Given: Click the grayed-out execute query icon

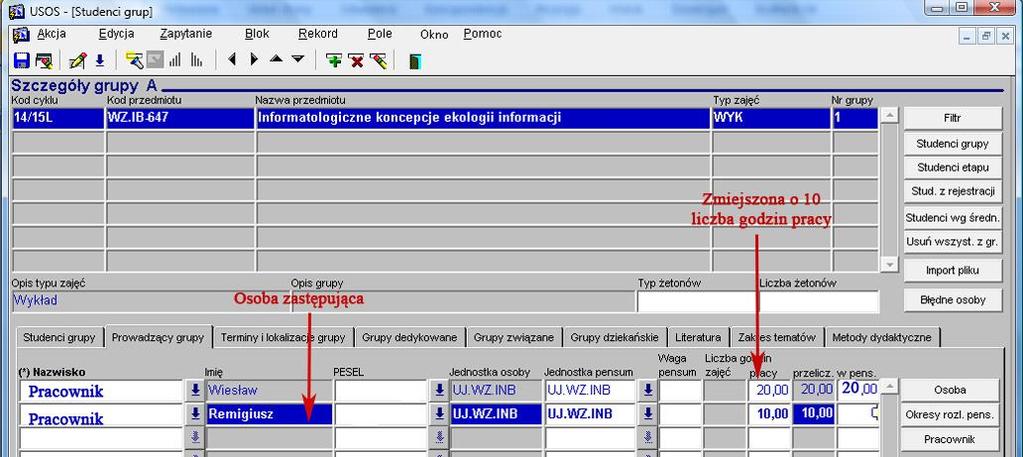Looking at the screenshot, I should (x=155, y=61).
